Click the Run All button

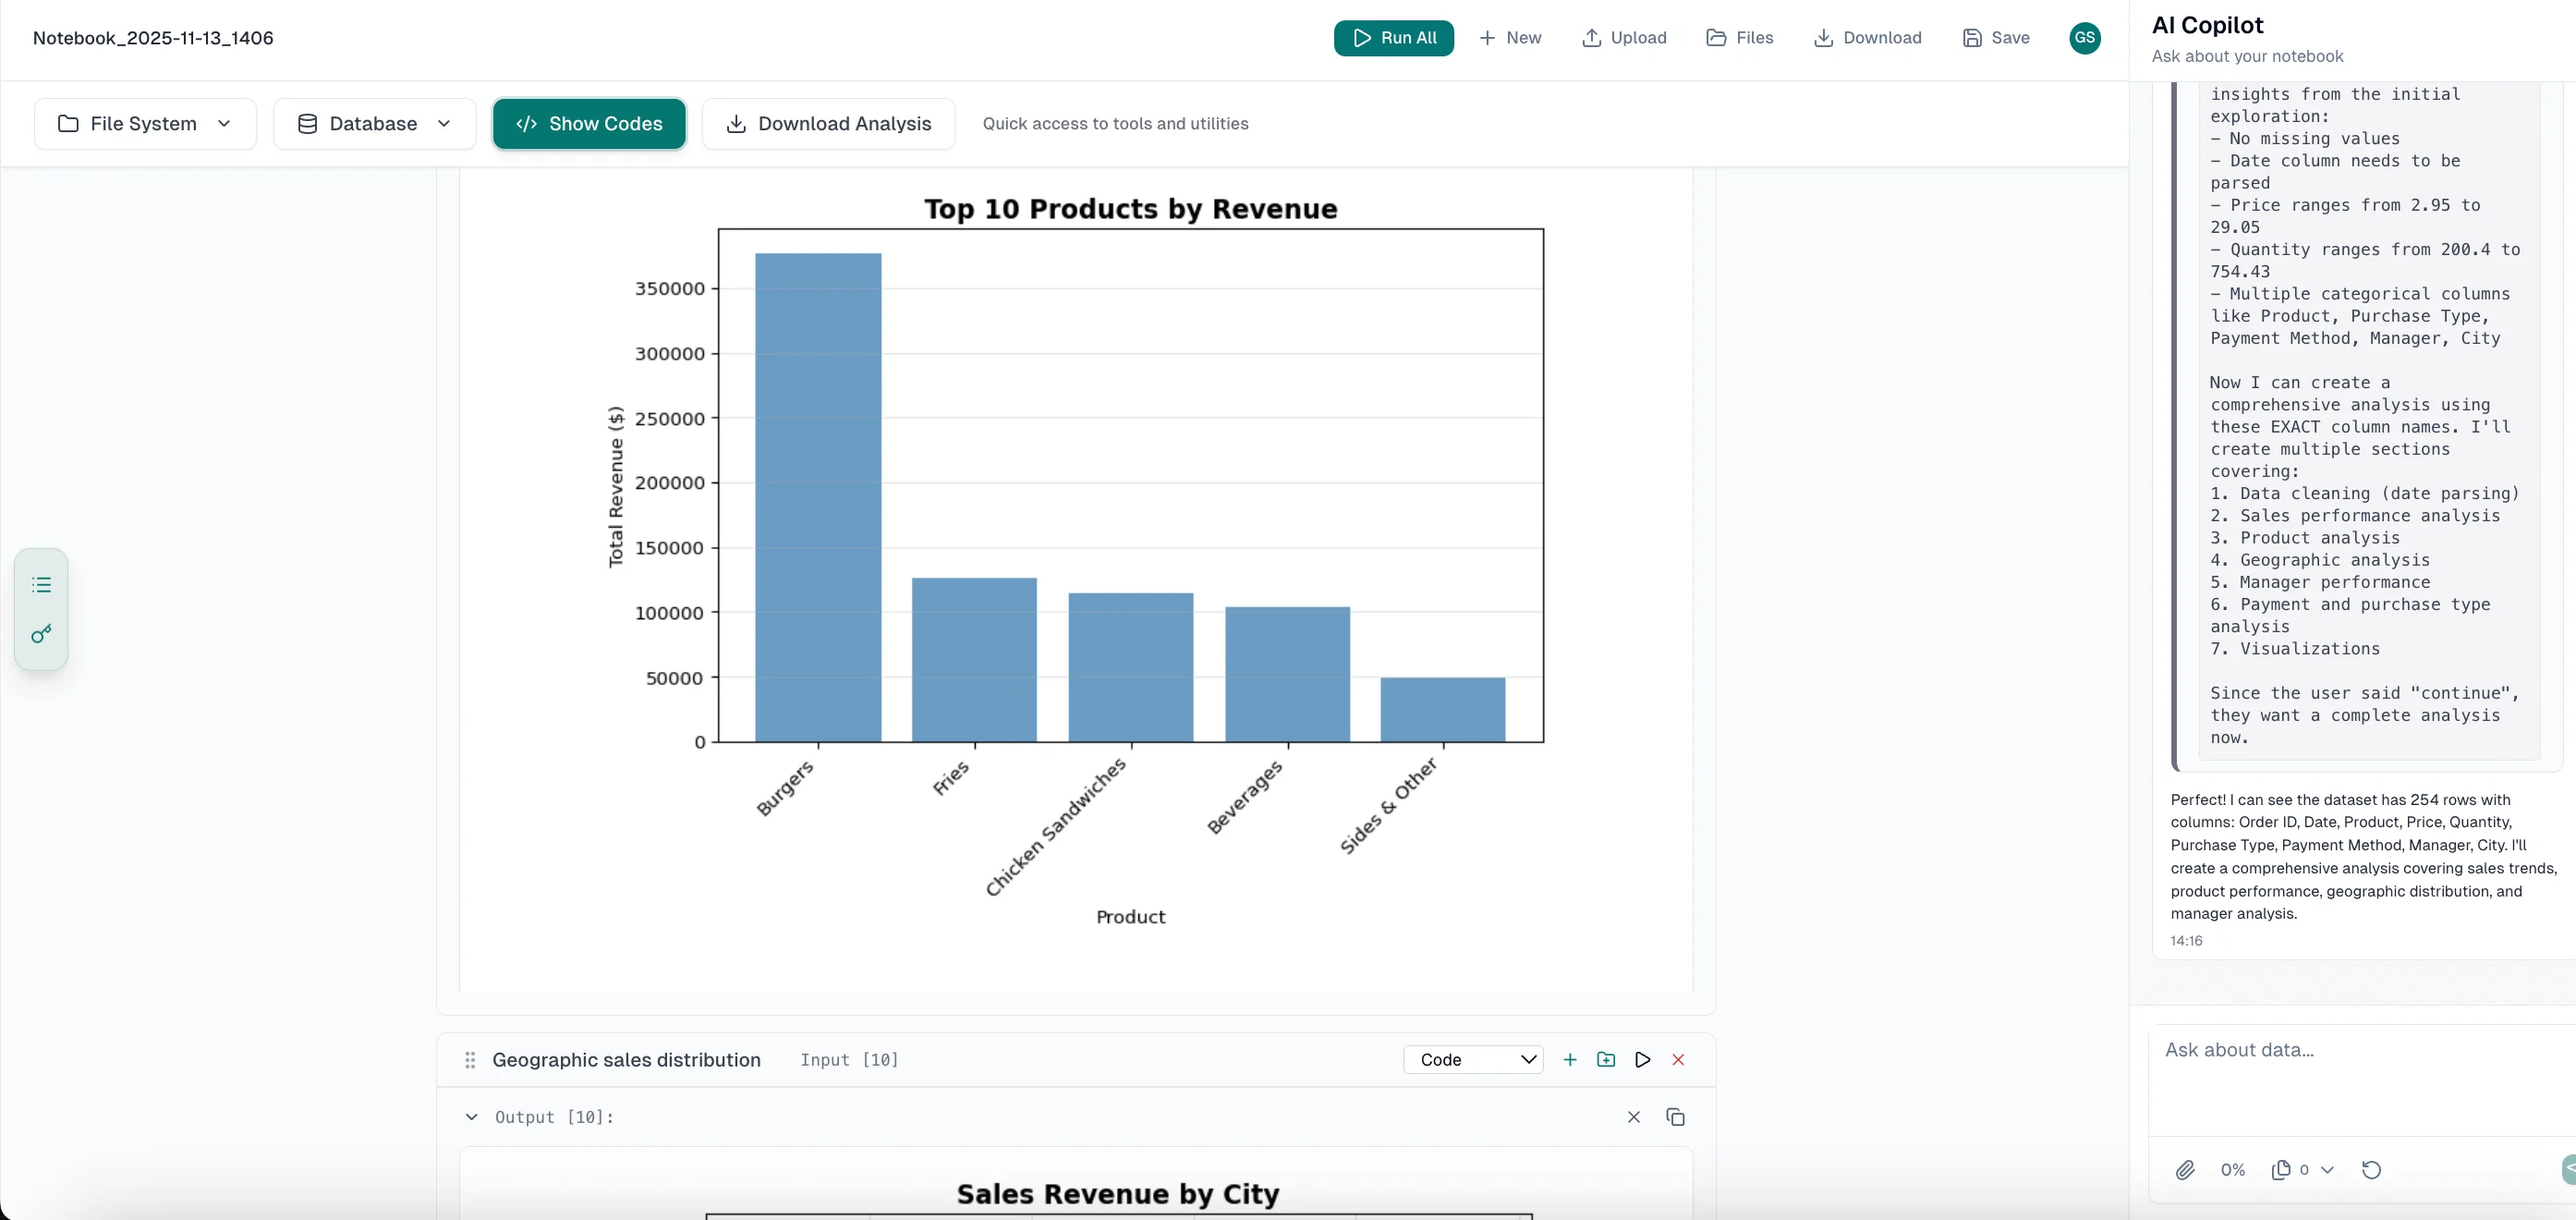pos(1393,38)
